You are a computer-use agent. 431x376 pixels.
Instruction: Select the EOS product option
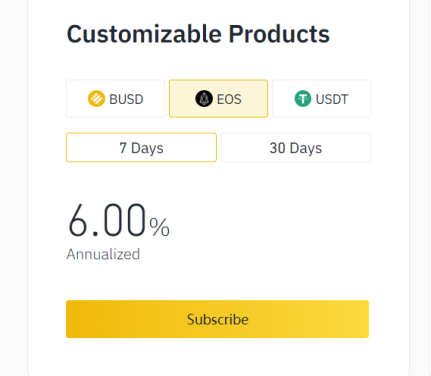(x=218, y=99)
